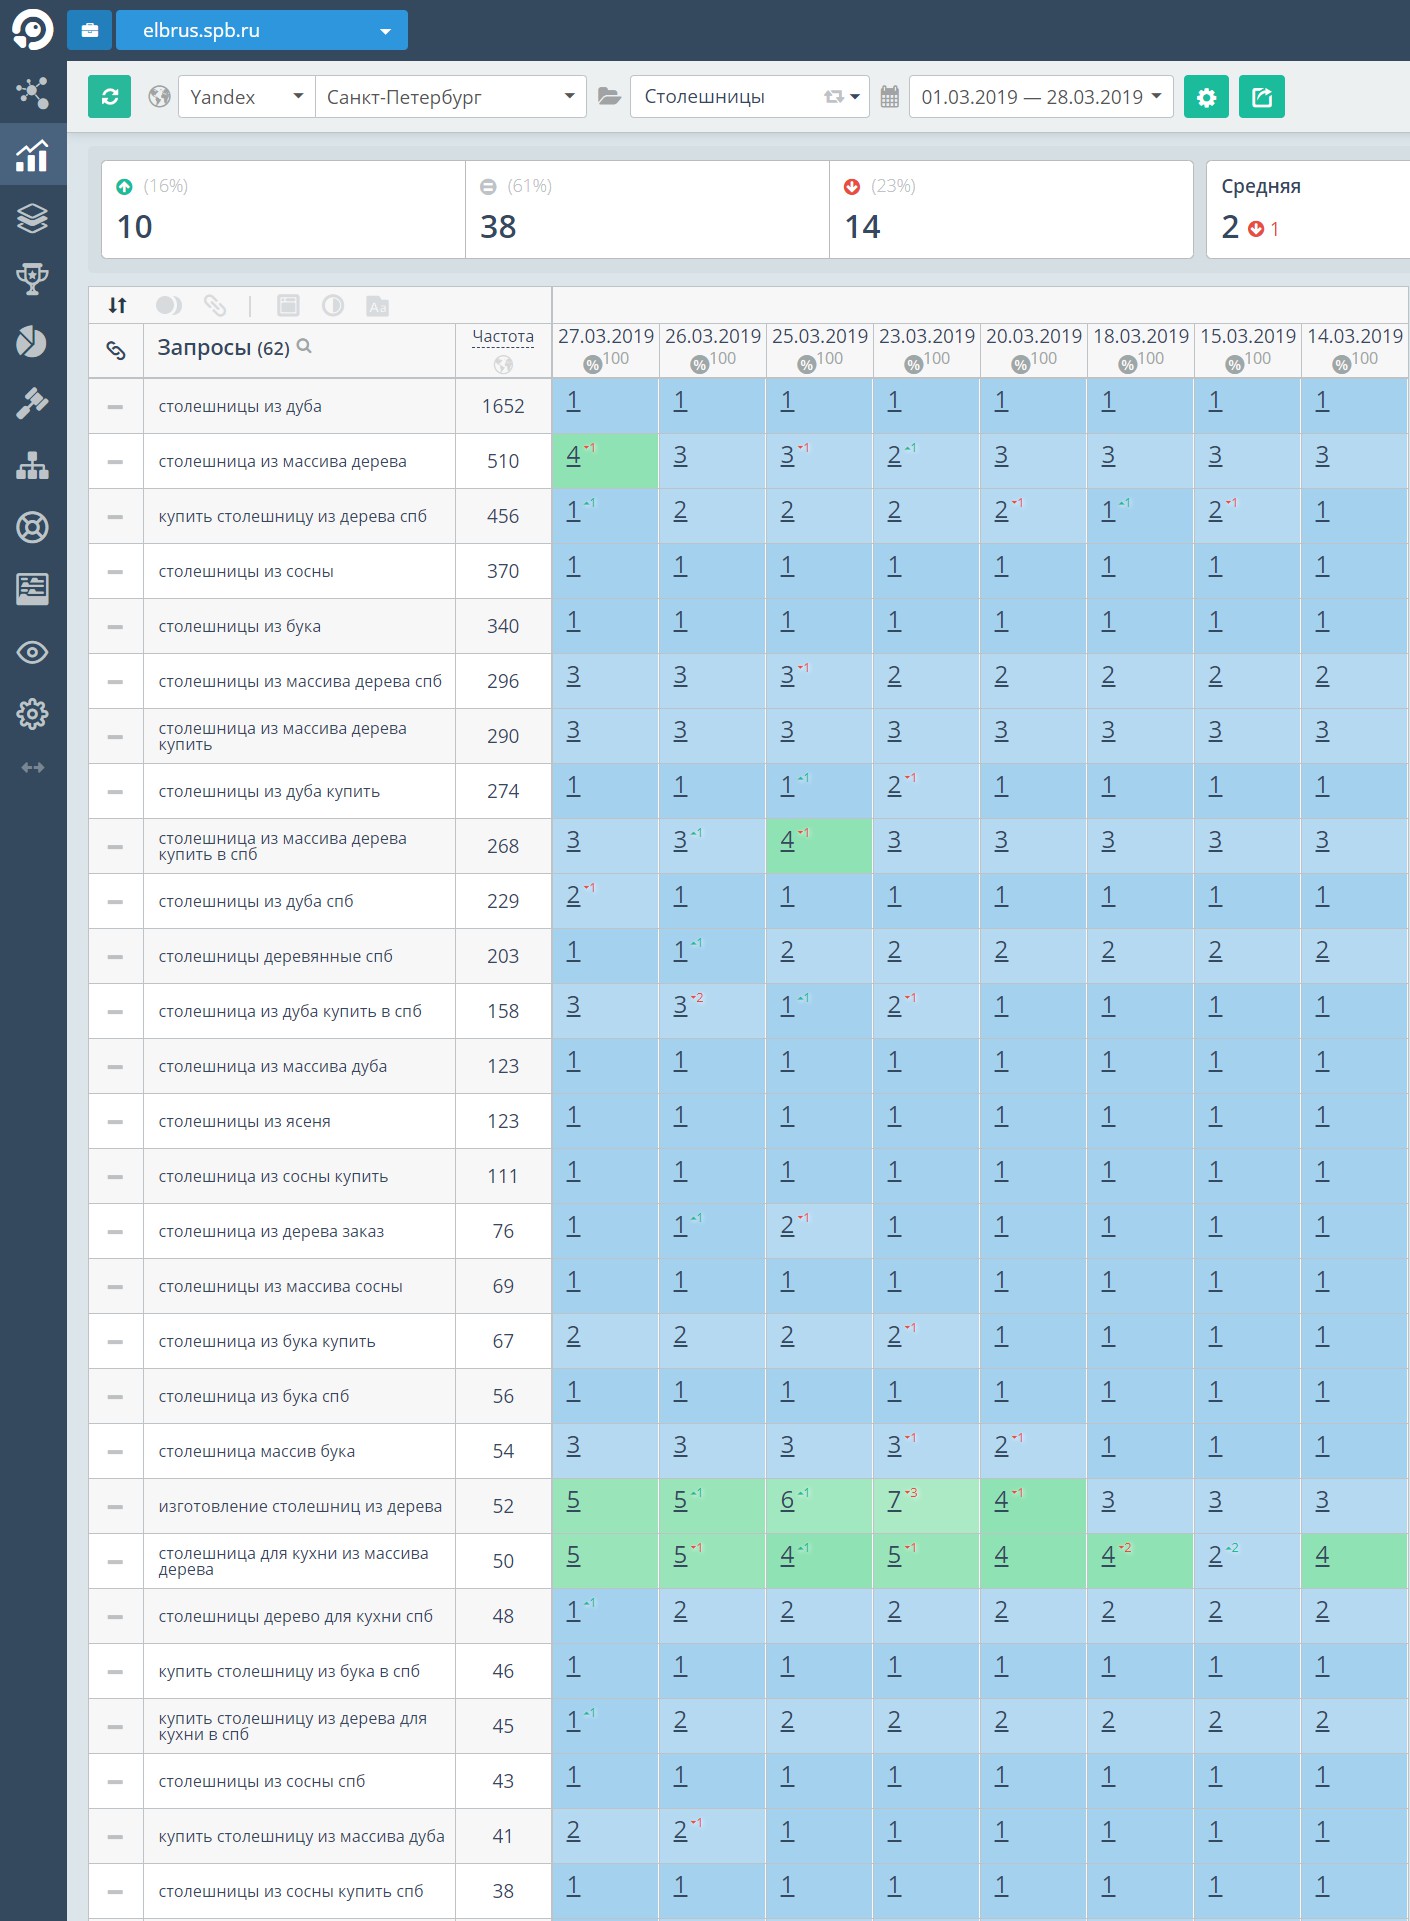This screenshot has width=1410, height=1921.
Task: Toggle the dash marker for столешница массив бука
Action: (116, 1452)
